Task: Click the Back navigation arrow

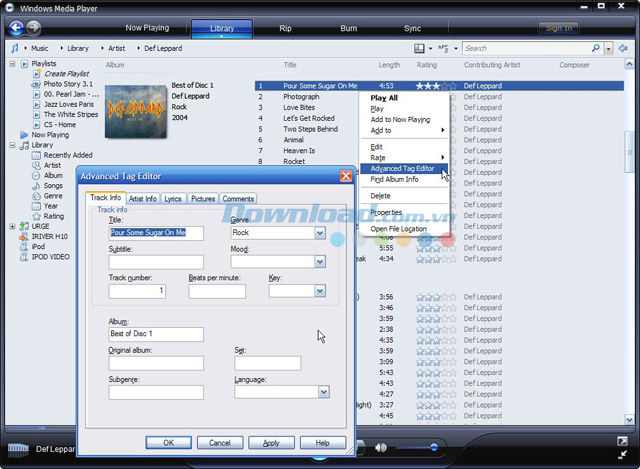Action: coord(16,28)
